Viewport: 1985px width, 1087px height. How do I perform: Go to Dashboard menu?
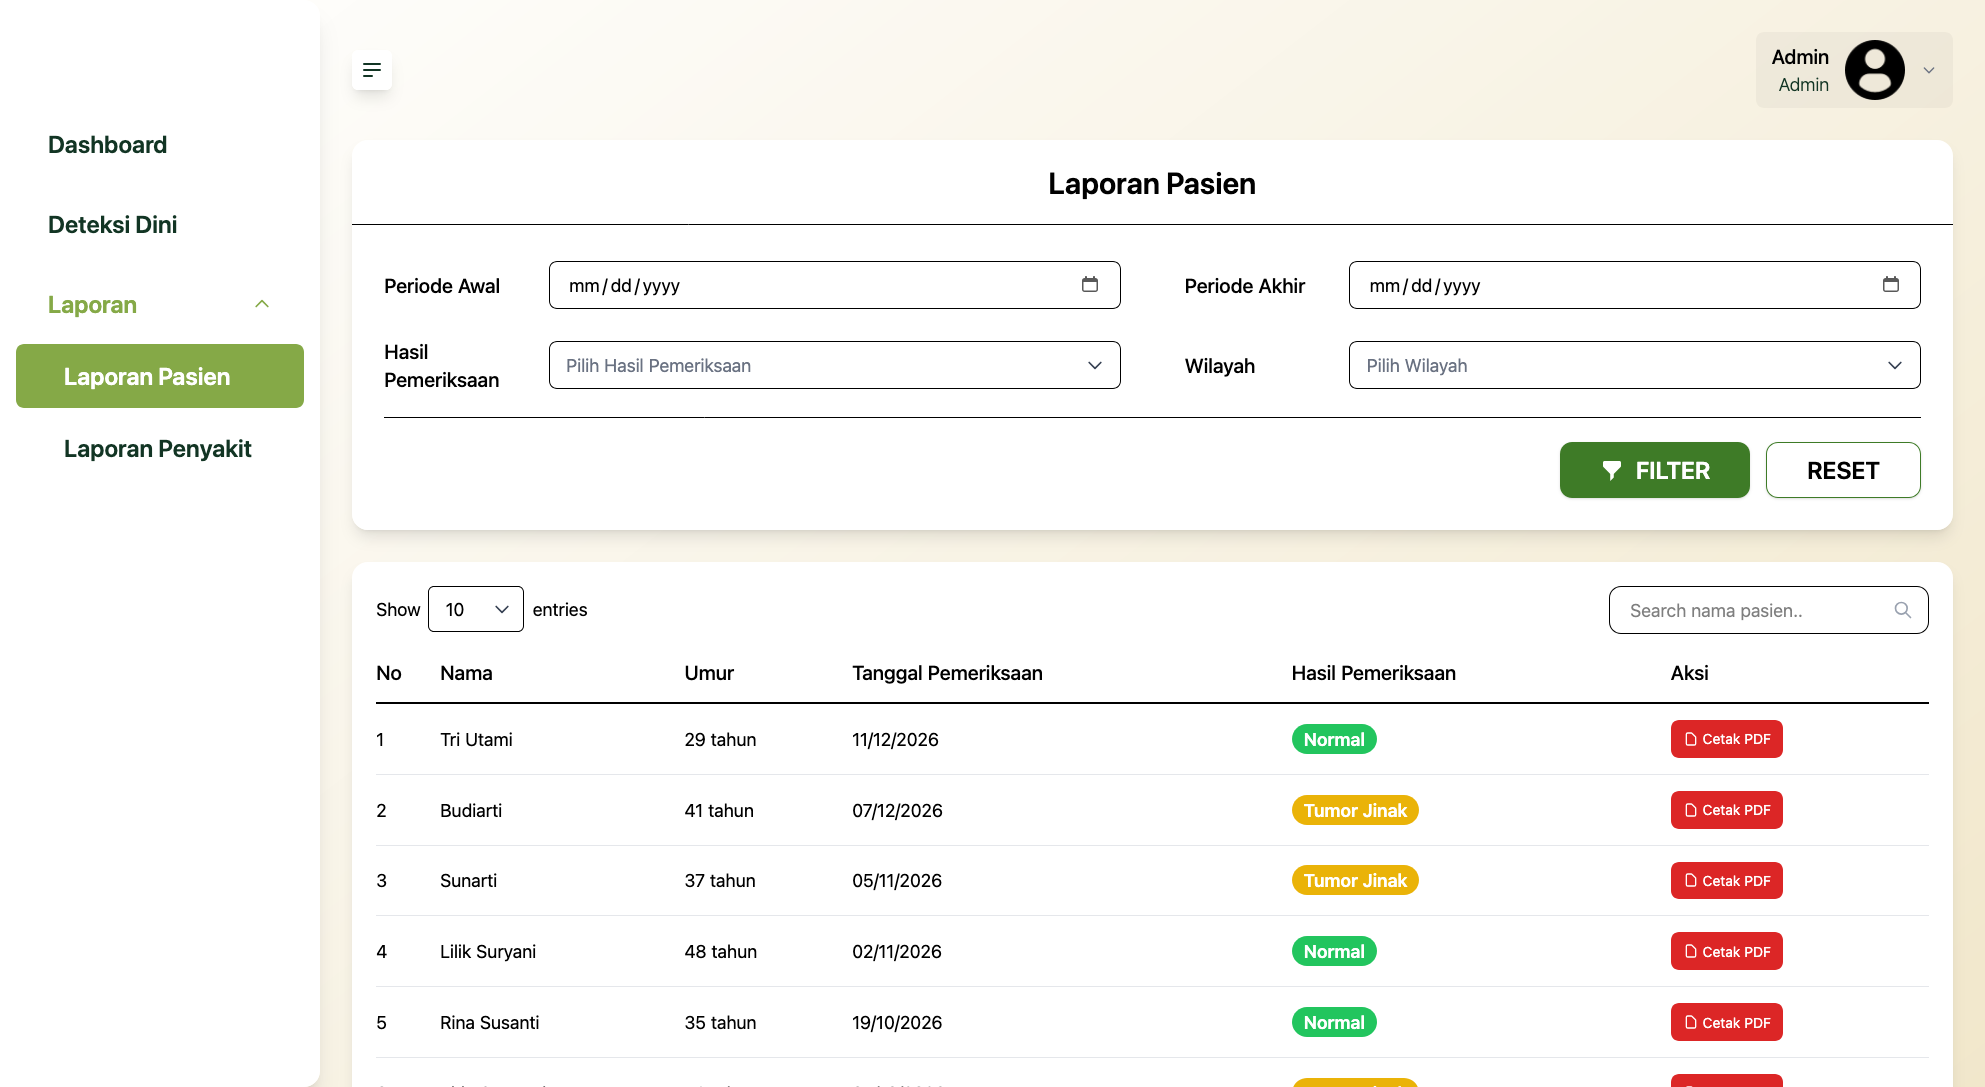pyautogui.click(x=107, y=145)
